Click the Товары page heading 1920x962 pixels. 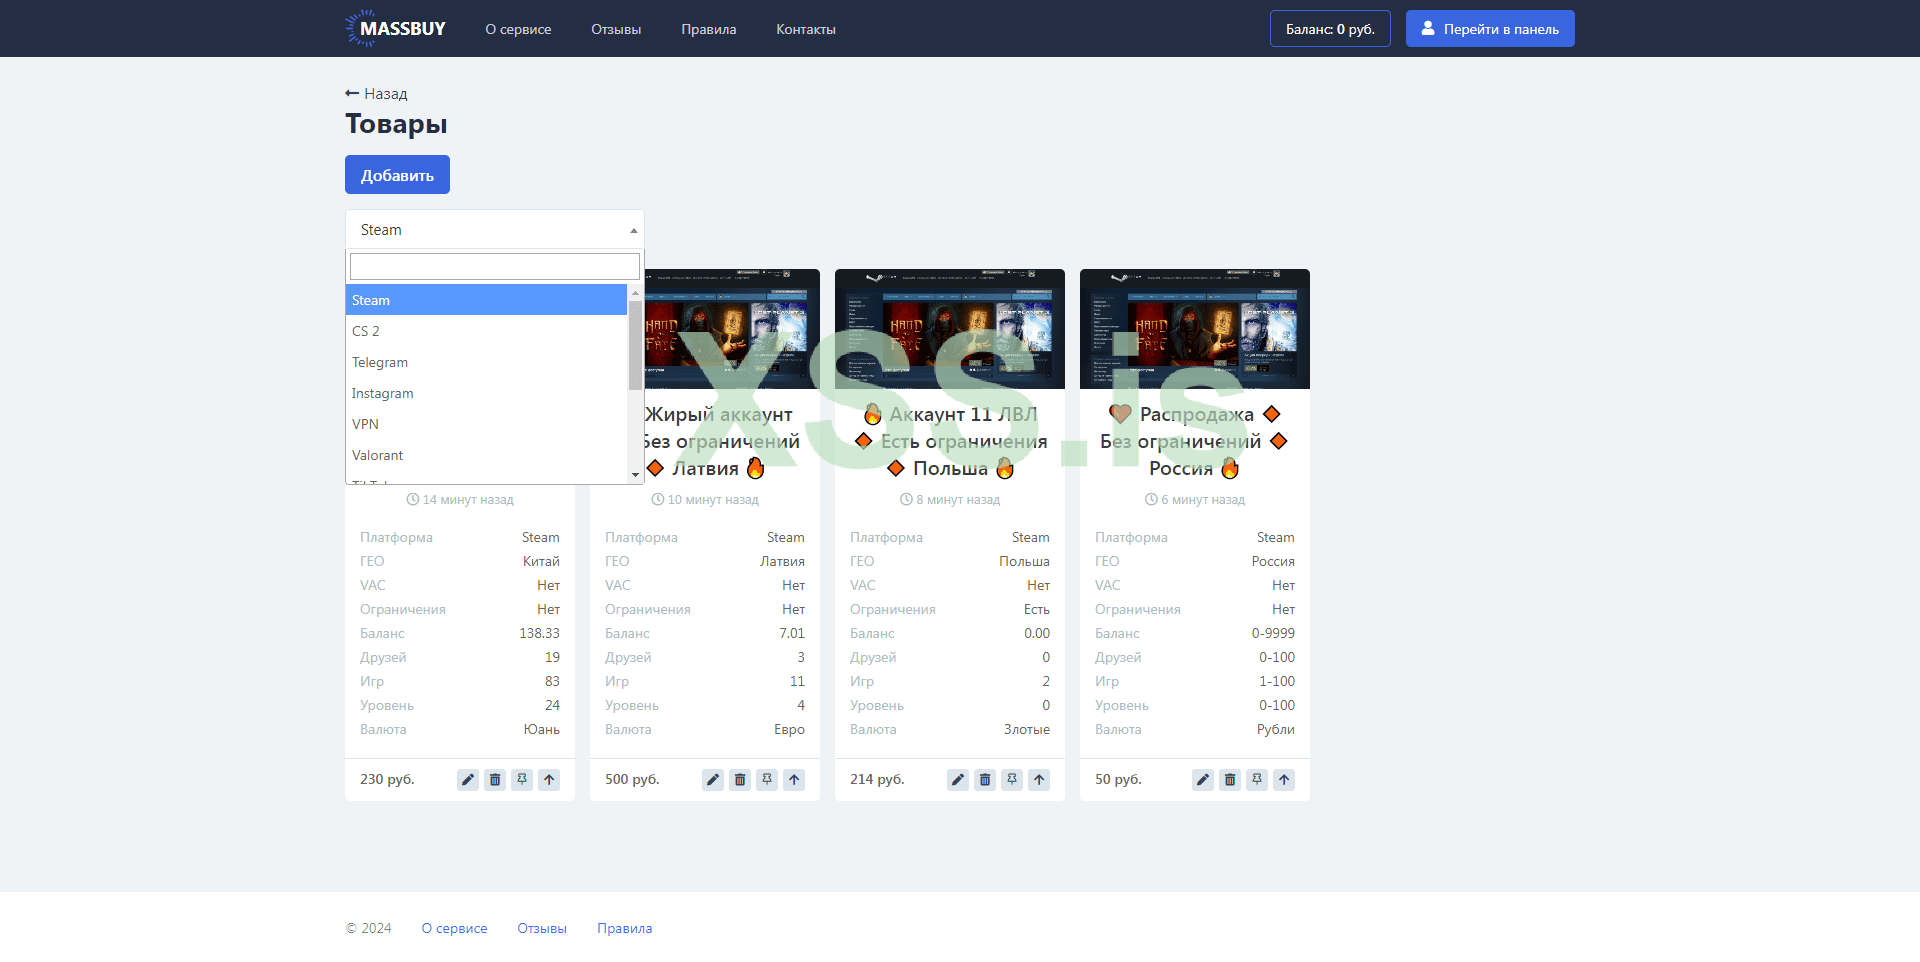pos(396,124)
